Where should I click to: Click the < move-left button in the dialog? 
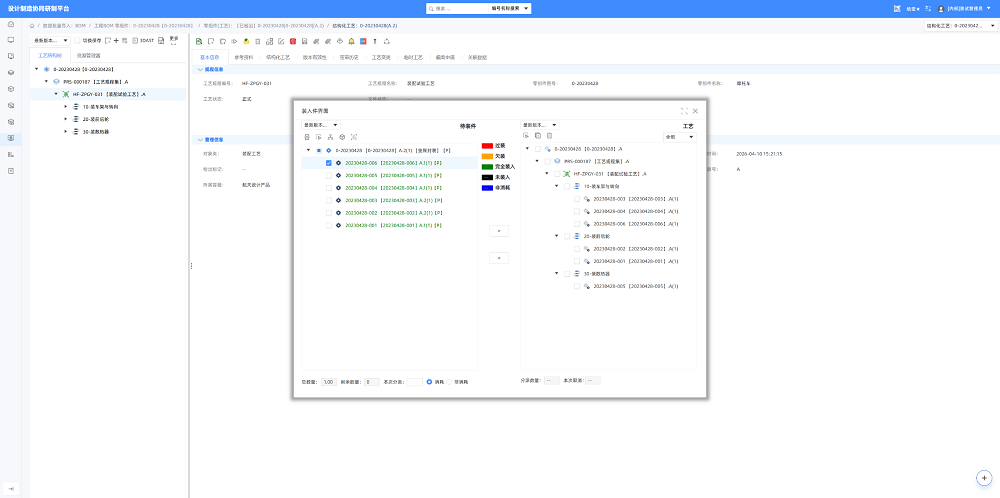tap(499, 258)
